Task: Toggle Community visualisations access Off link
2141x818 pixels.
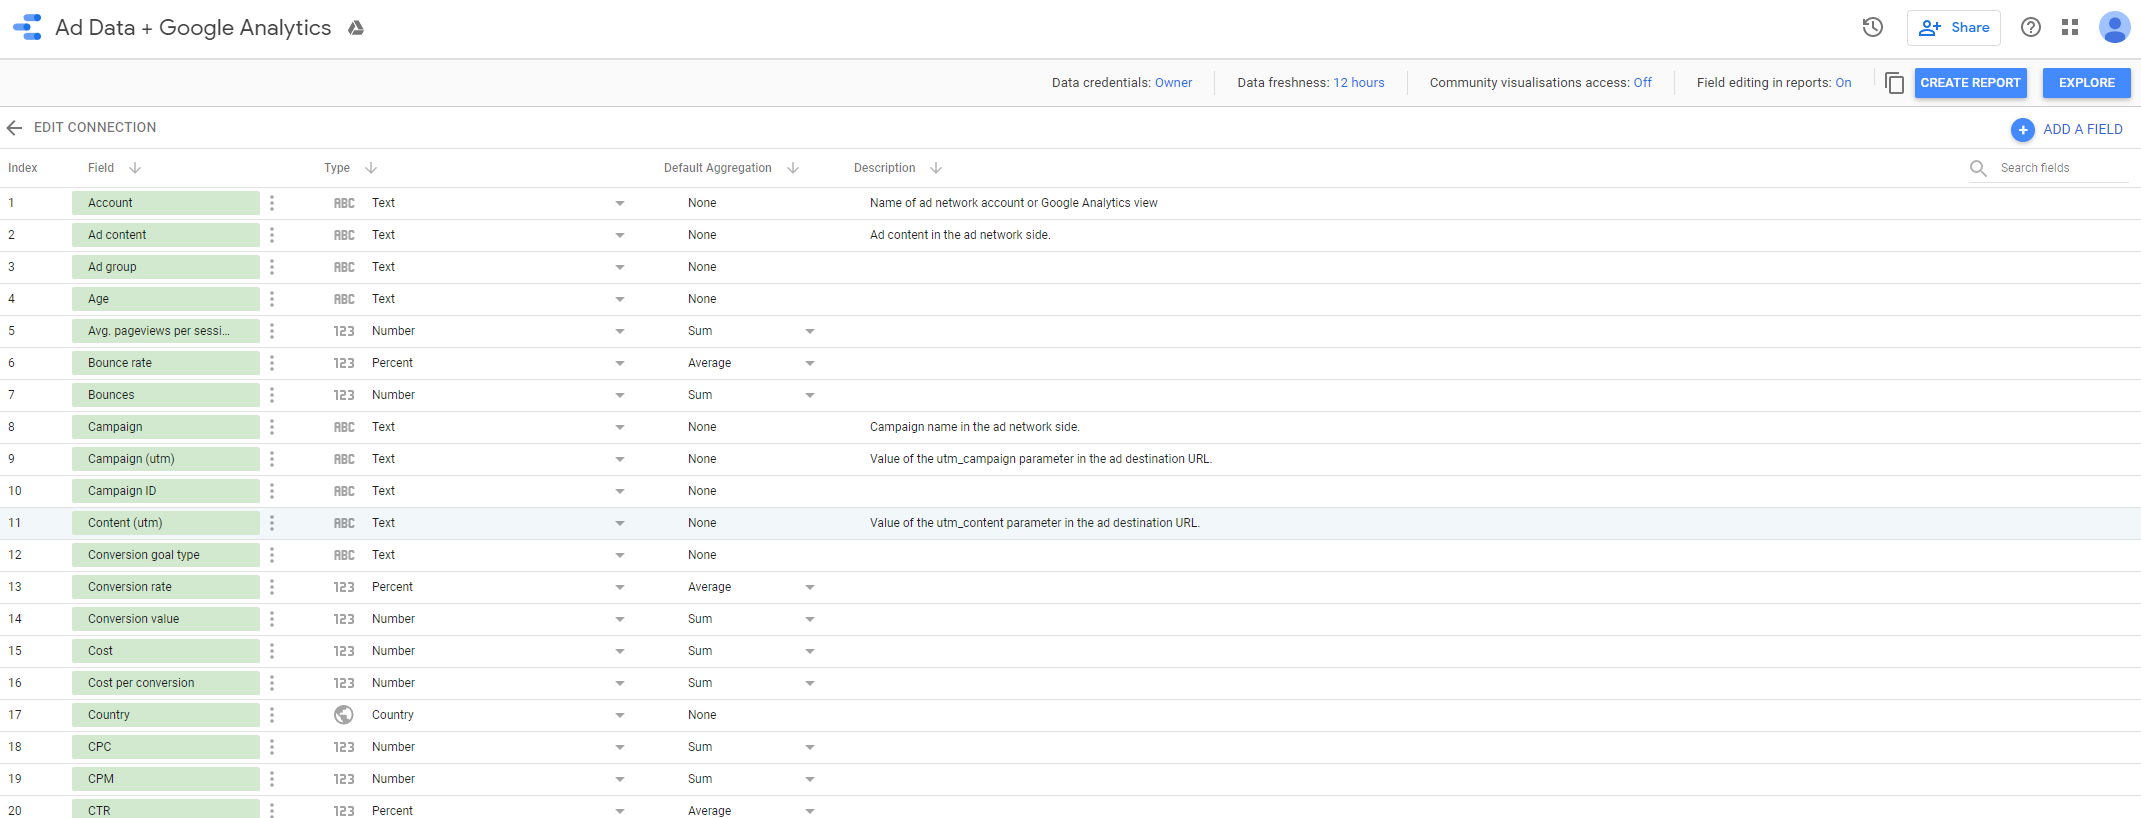Action: click(x=1643, y=83)
